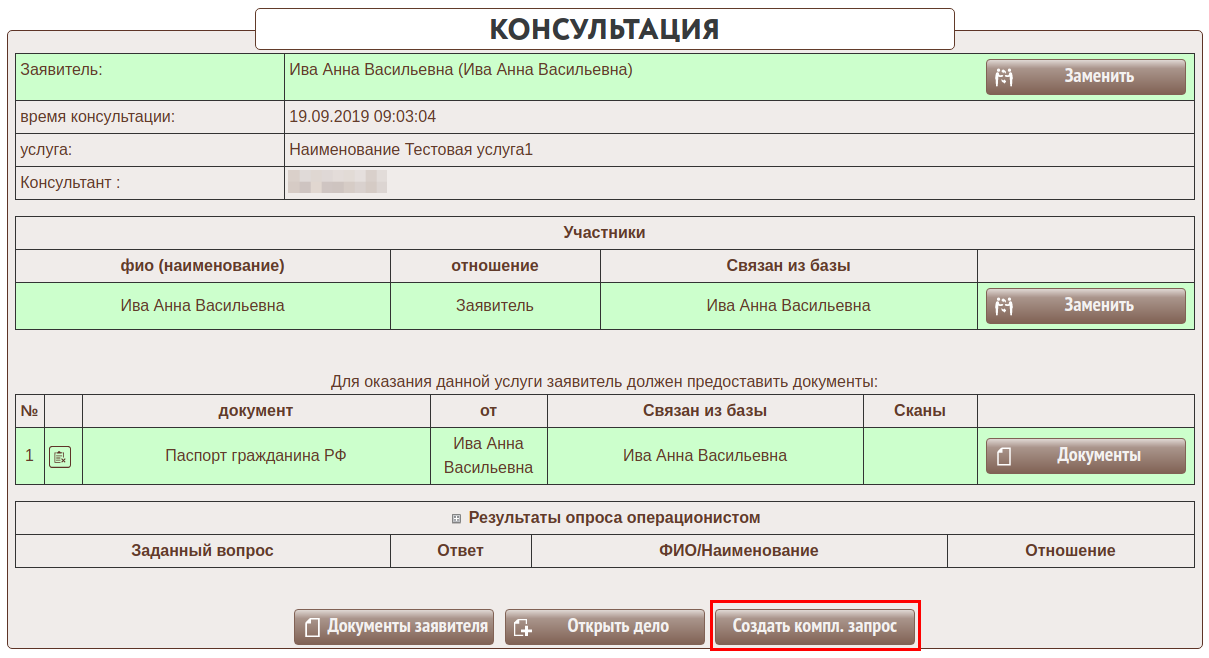The width and height of the screenshot is (1209, 658).
Task: Click the clipboard icon beside Паспорт гражданина РФ
Action: [60, 457]
